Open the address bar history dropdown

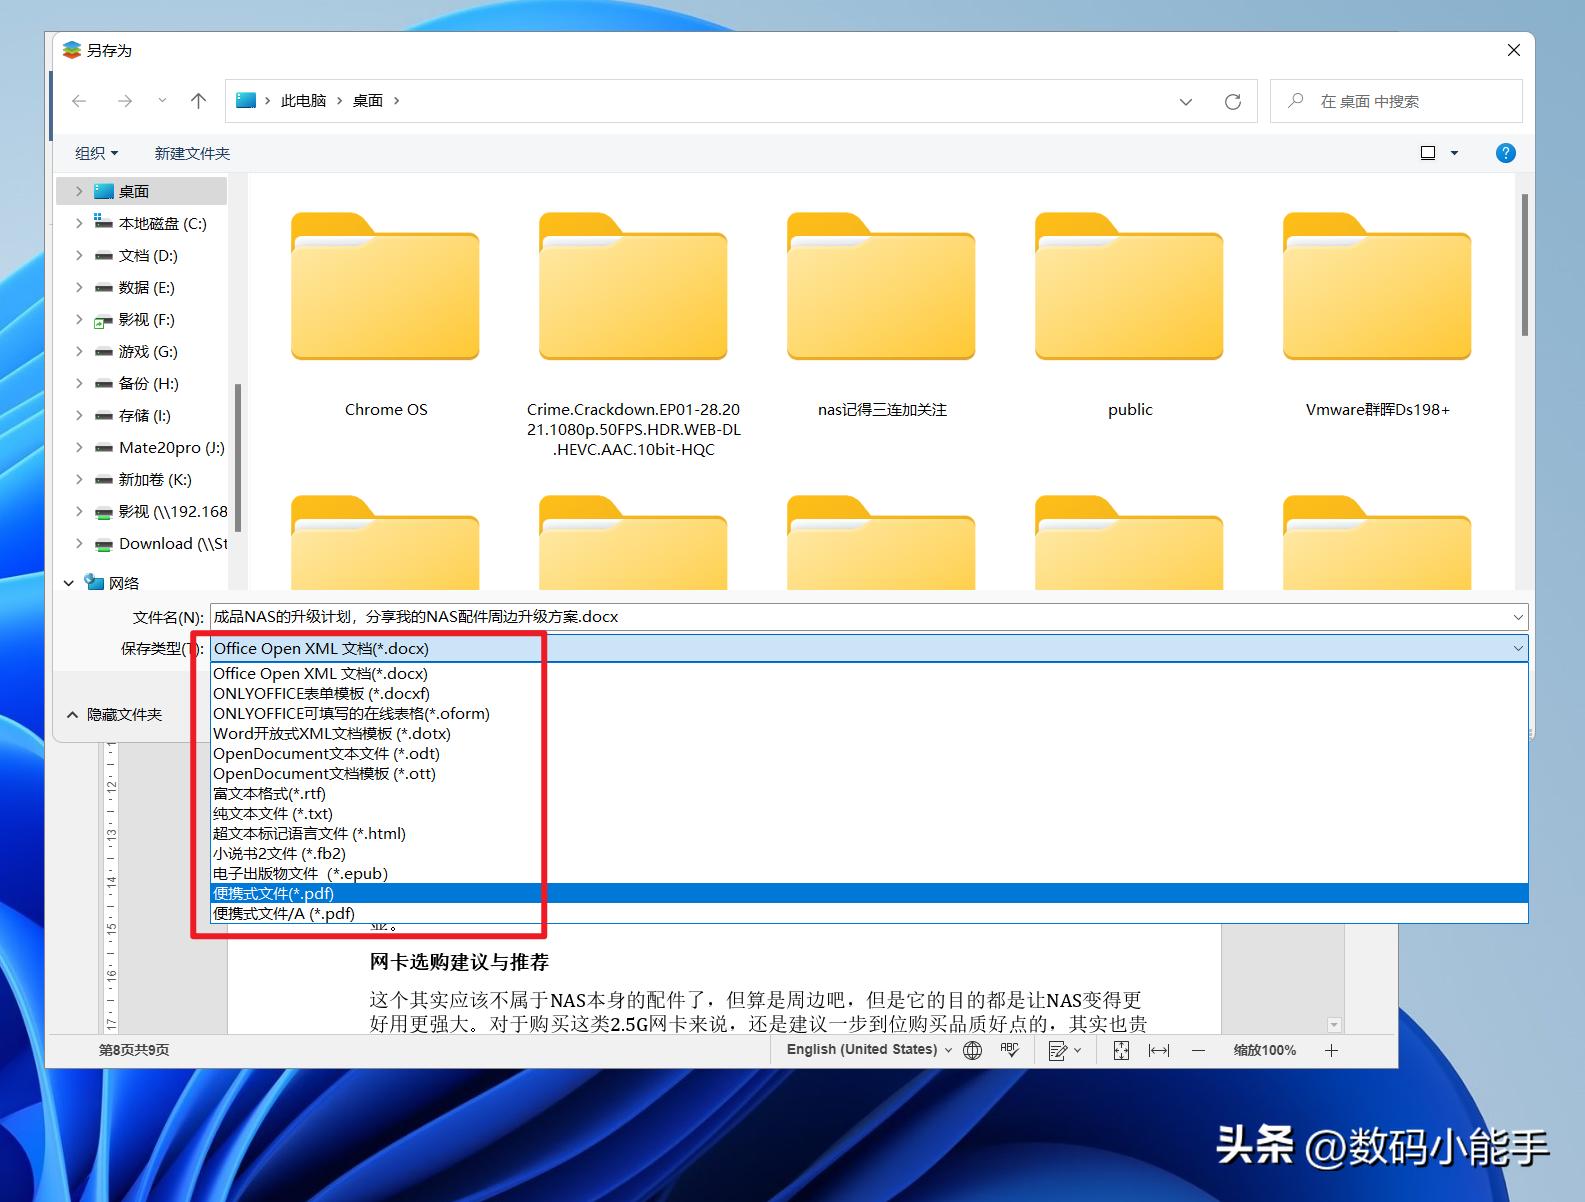1186,102
